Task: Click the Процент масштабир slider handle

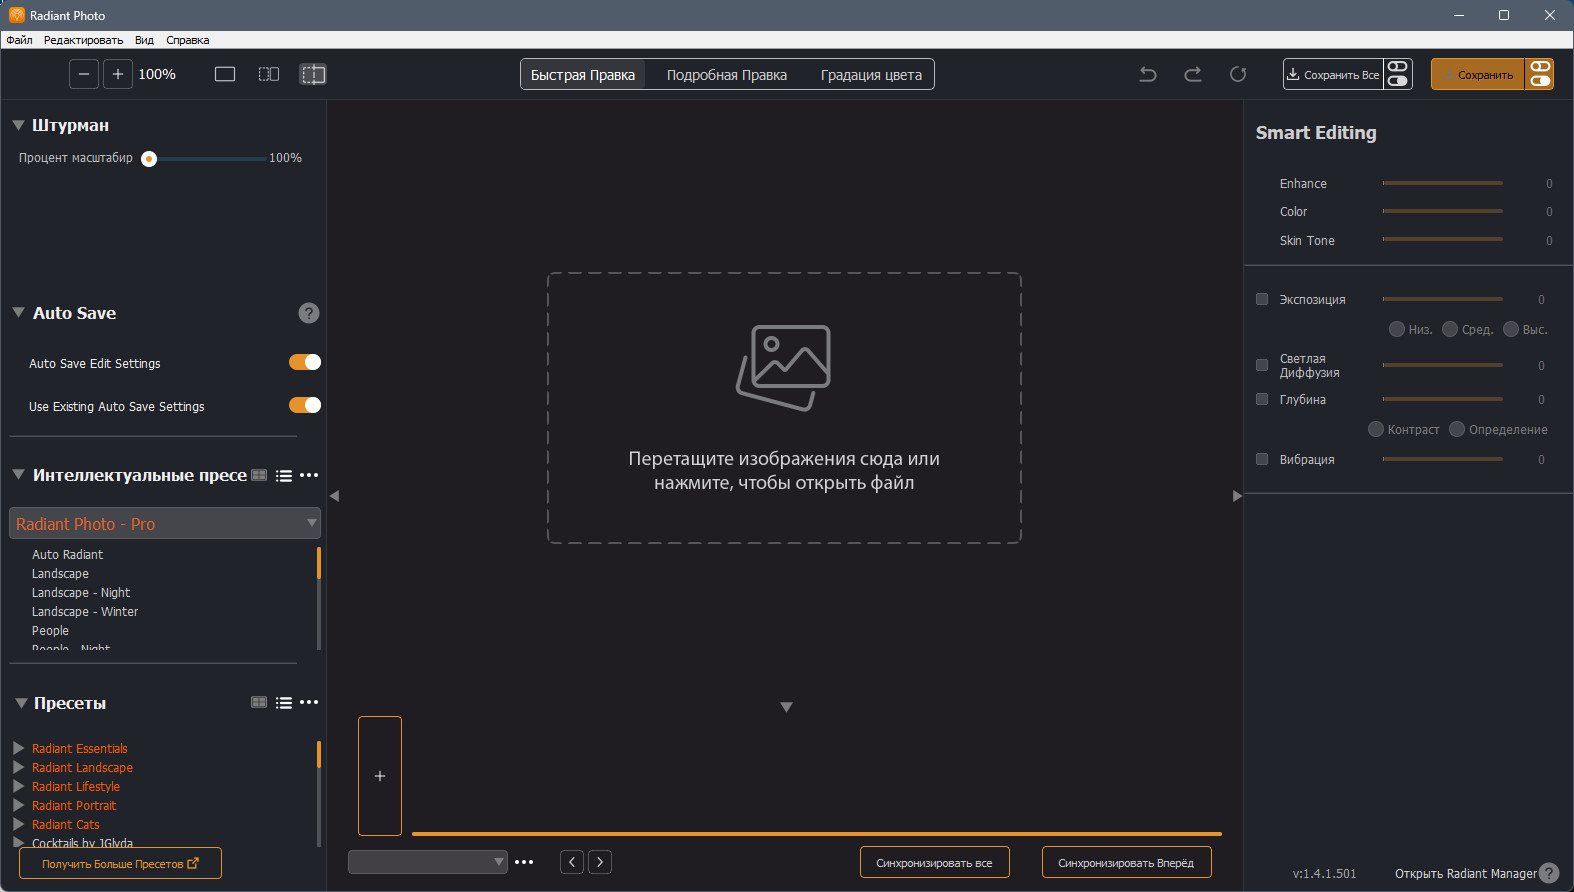Action: coord(149,158)
